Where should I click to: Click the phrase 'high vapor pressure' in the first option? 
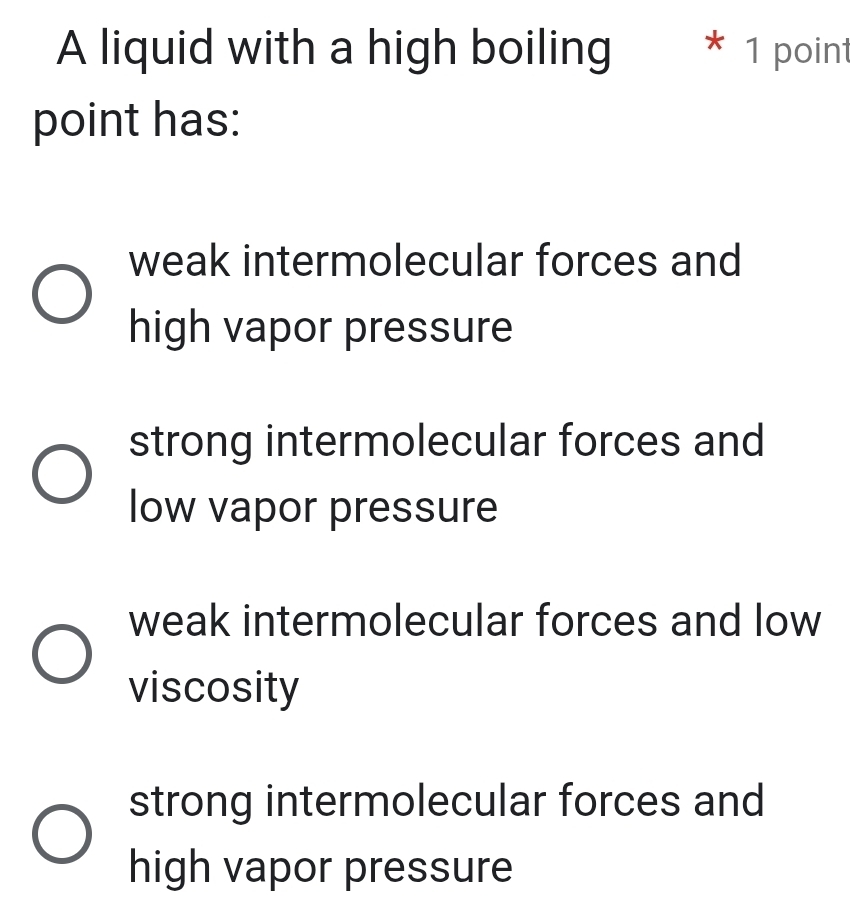320,327
